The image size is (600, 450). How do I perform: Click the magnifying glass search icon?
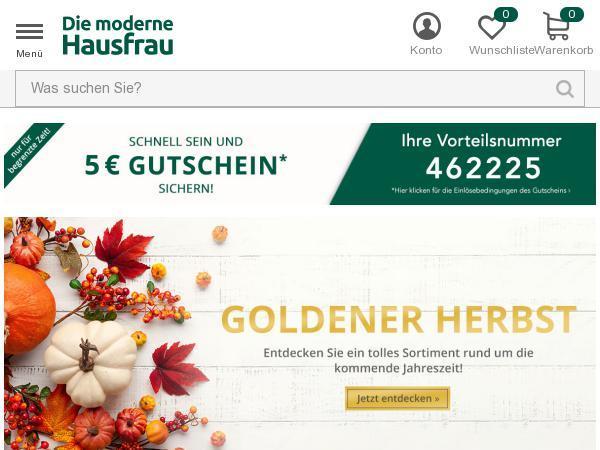(x=565, y=89)
